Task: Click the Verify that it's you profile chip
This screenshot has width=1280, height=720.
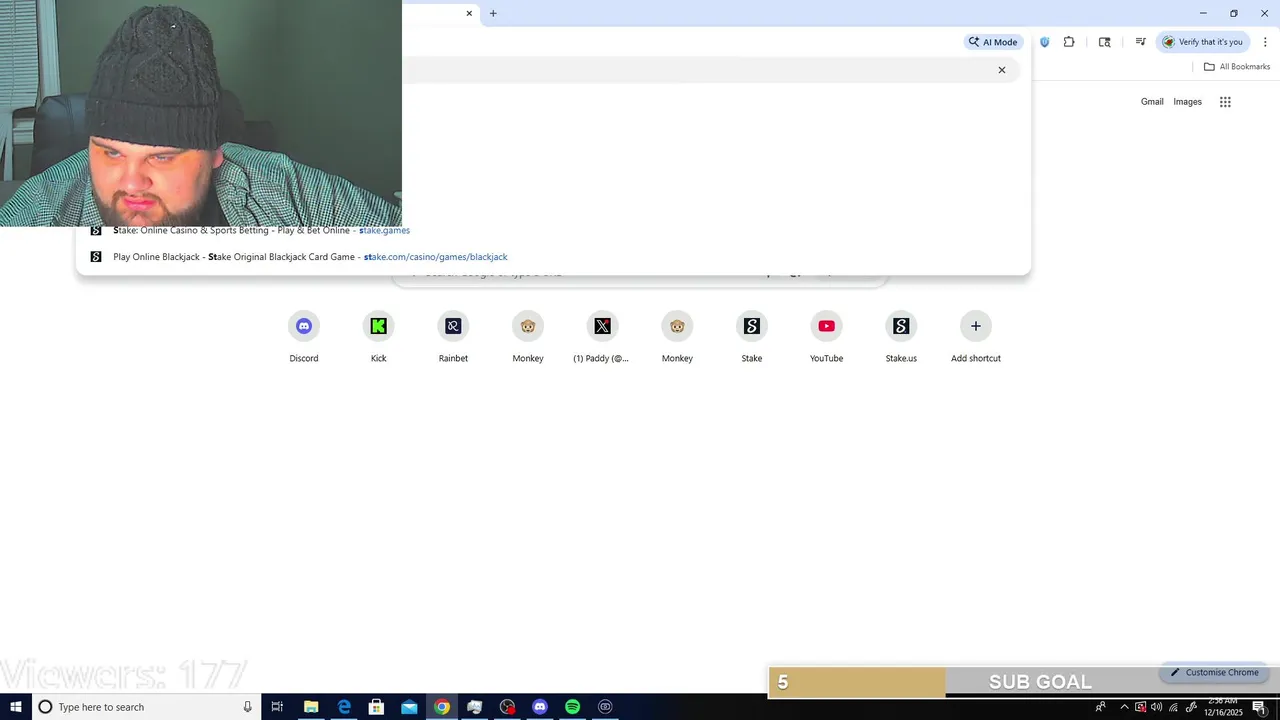Action: (x=1203, y=42)
